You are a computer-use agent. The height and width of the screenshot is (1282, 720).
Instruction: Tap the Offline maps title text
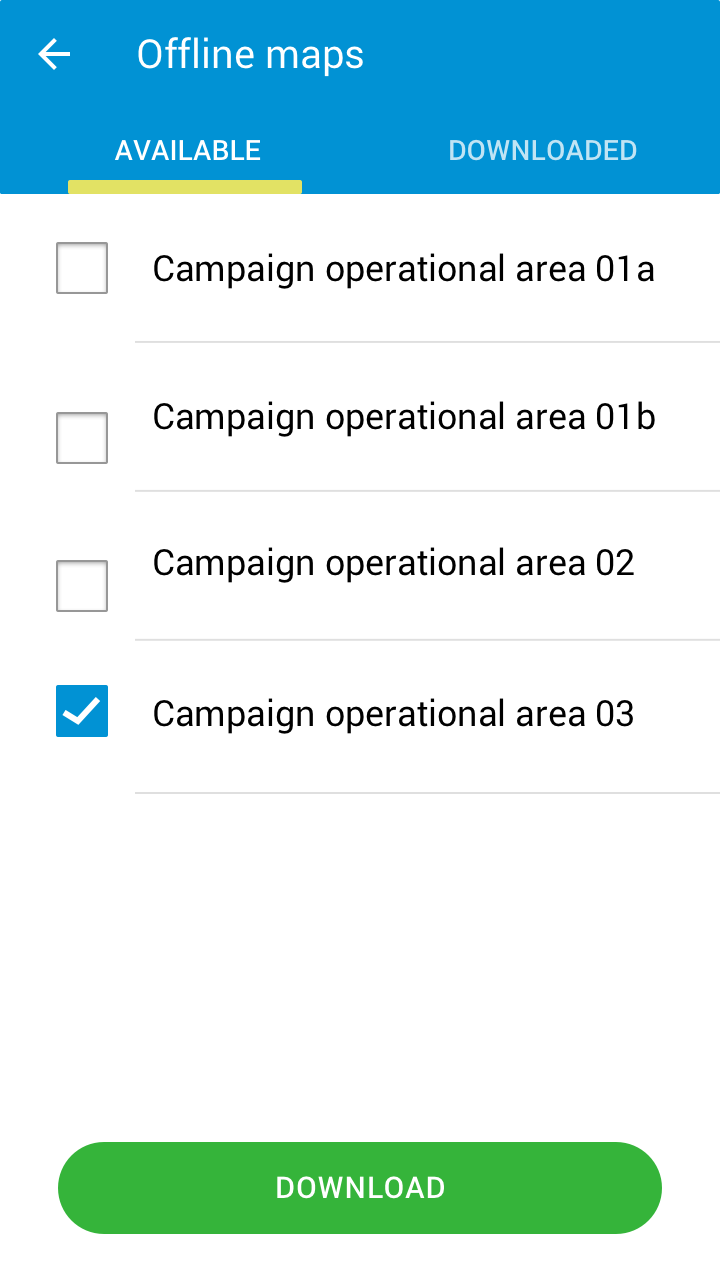click(251, 55)
